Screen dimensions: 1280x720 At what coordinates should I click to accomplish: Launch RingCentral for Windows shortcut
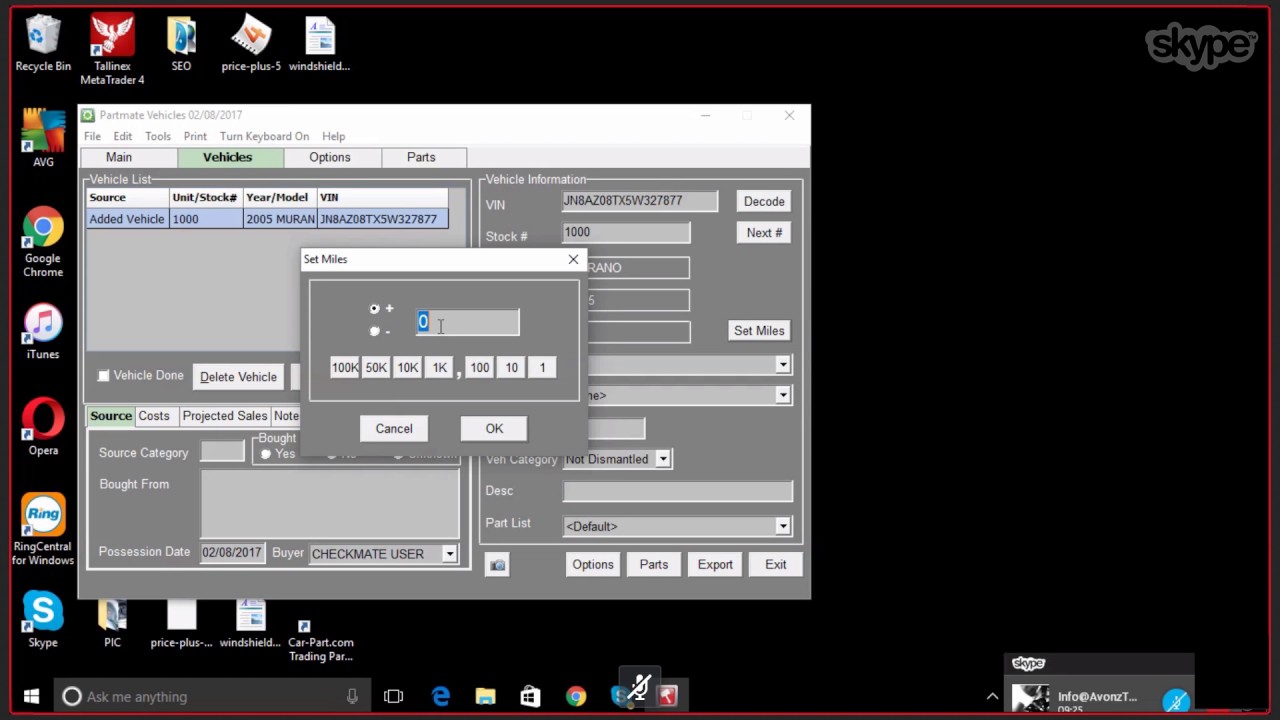[43, 530]
